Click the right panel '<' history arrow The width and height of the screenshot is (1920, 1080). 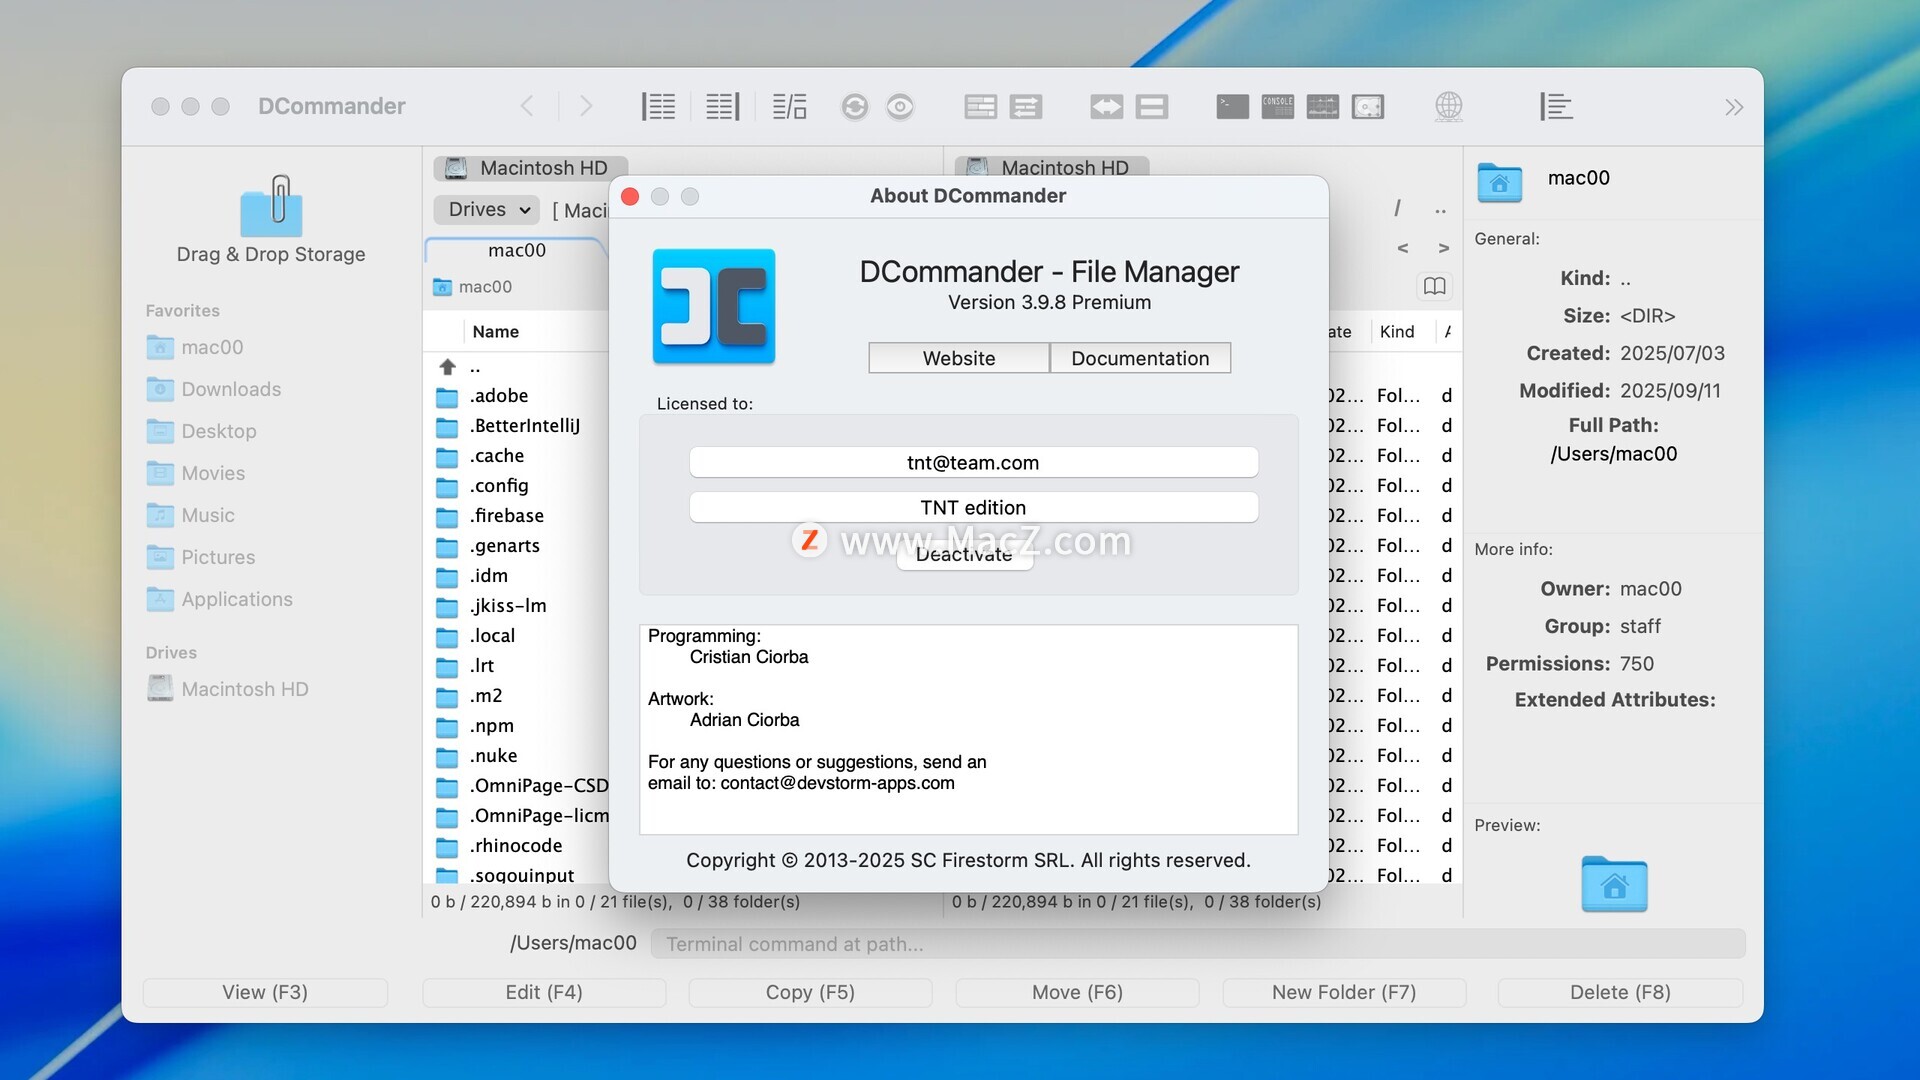[1403, 248]
